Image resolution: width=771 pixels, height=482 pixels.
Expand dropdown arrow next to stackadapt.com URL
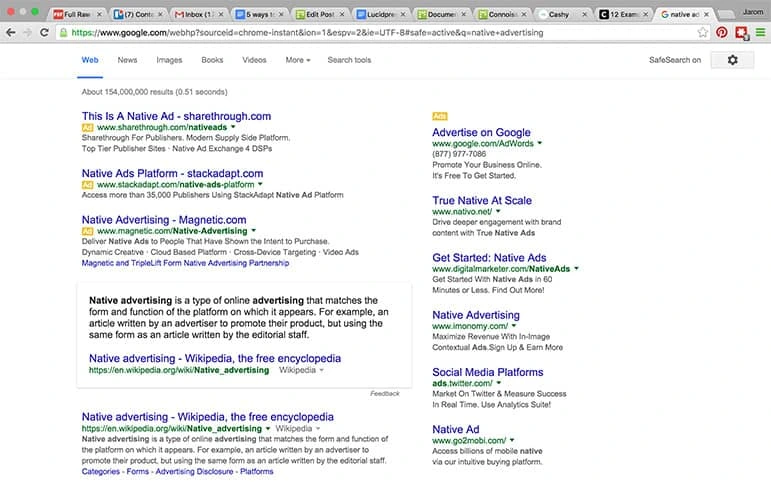[260, 184]
